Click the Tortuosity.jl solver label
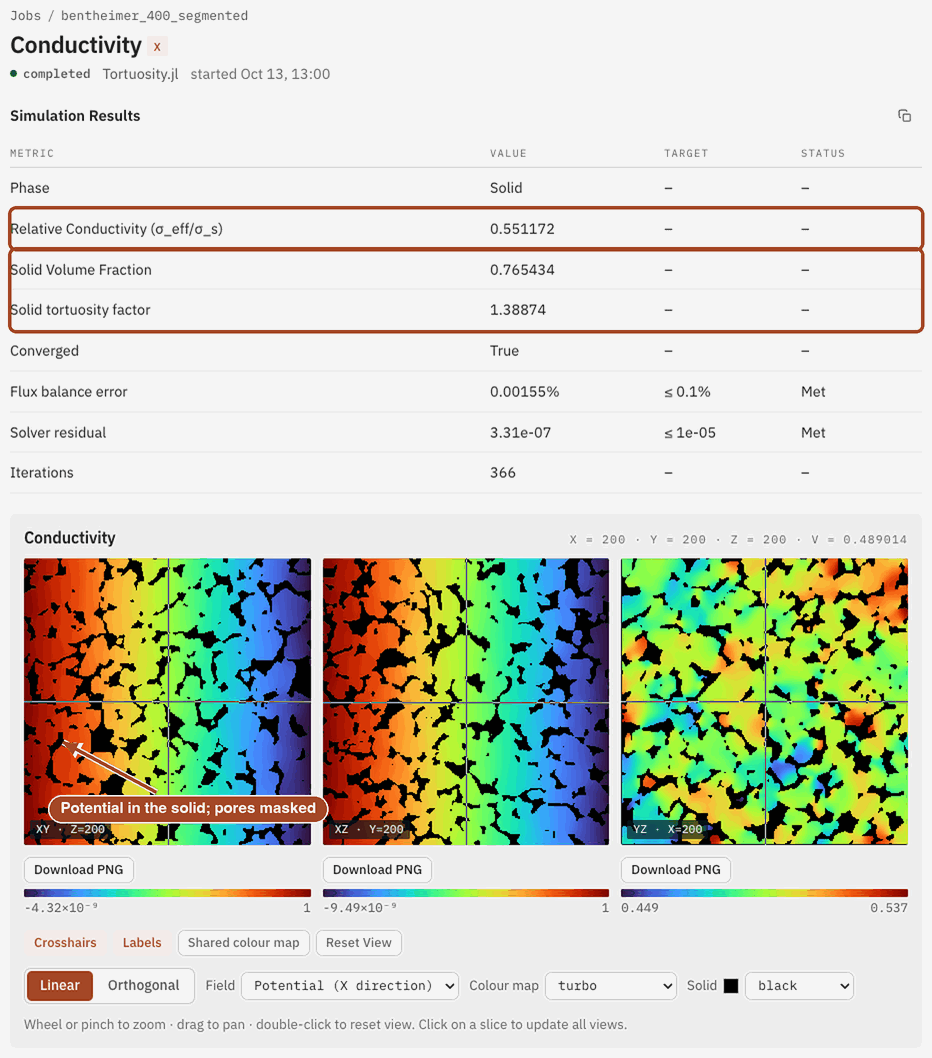 (140, 74)
